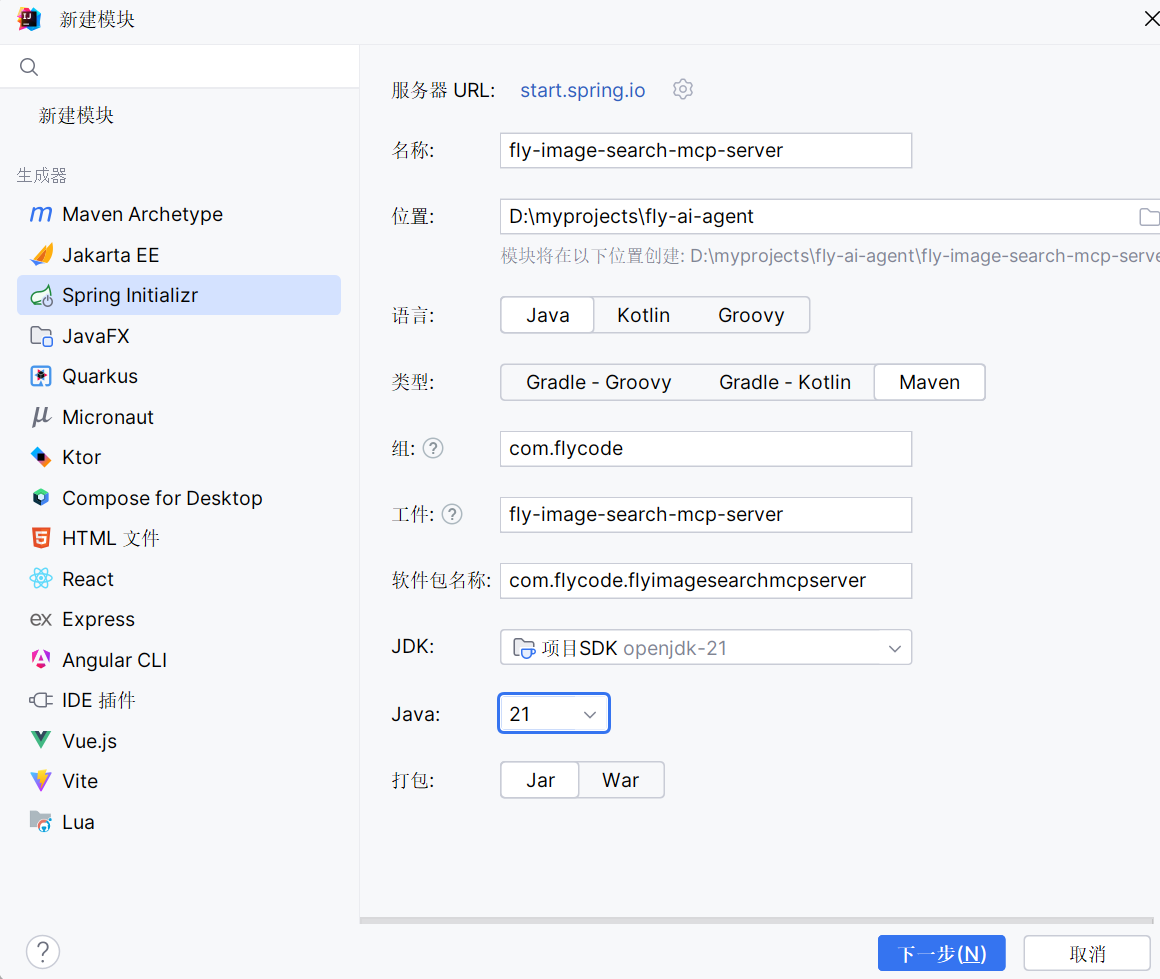Open the Ktor generator entry
Image resolution: width=1160 pixels, height=979 pixels.
(x=178, y=457)
